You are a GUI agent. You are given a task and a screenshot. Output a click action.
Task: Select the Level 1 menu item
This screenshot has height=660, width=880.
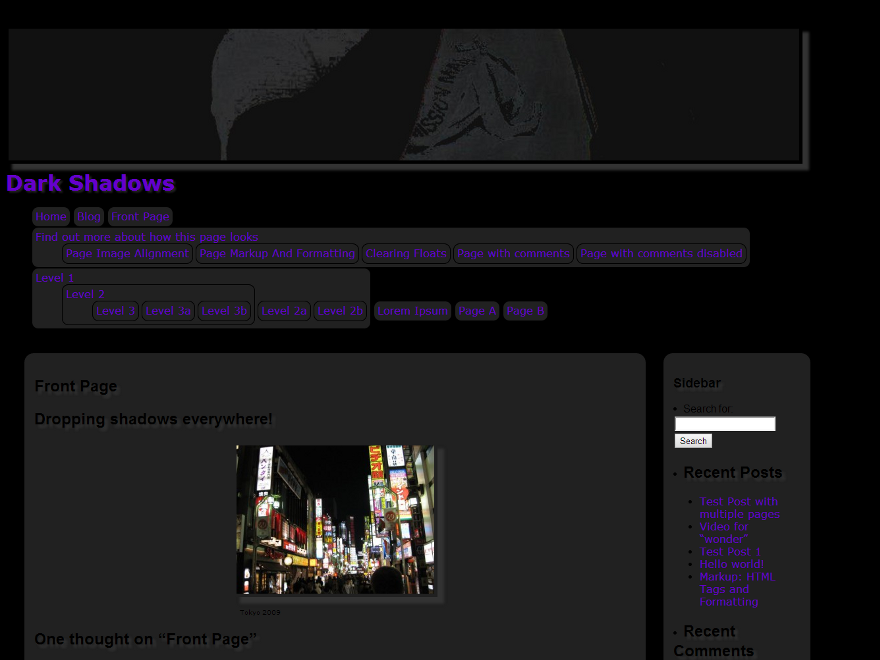pyautogui.click(x=54, y=278)
